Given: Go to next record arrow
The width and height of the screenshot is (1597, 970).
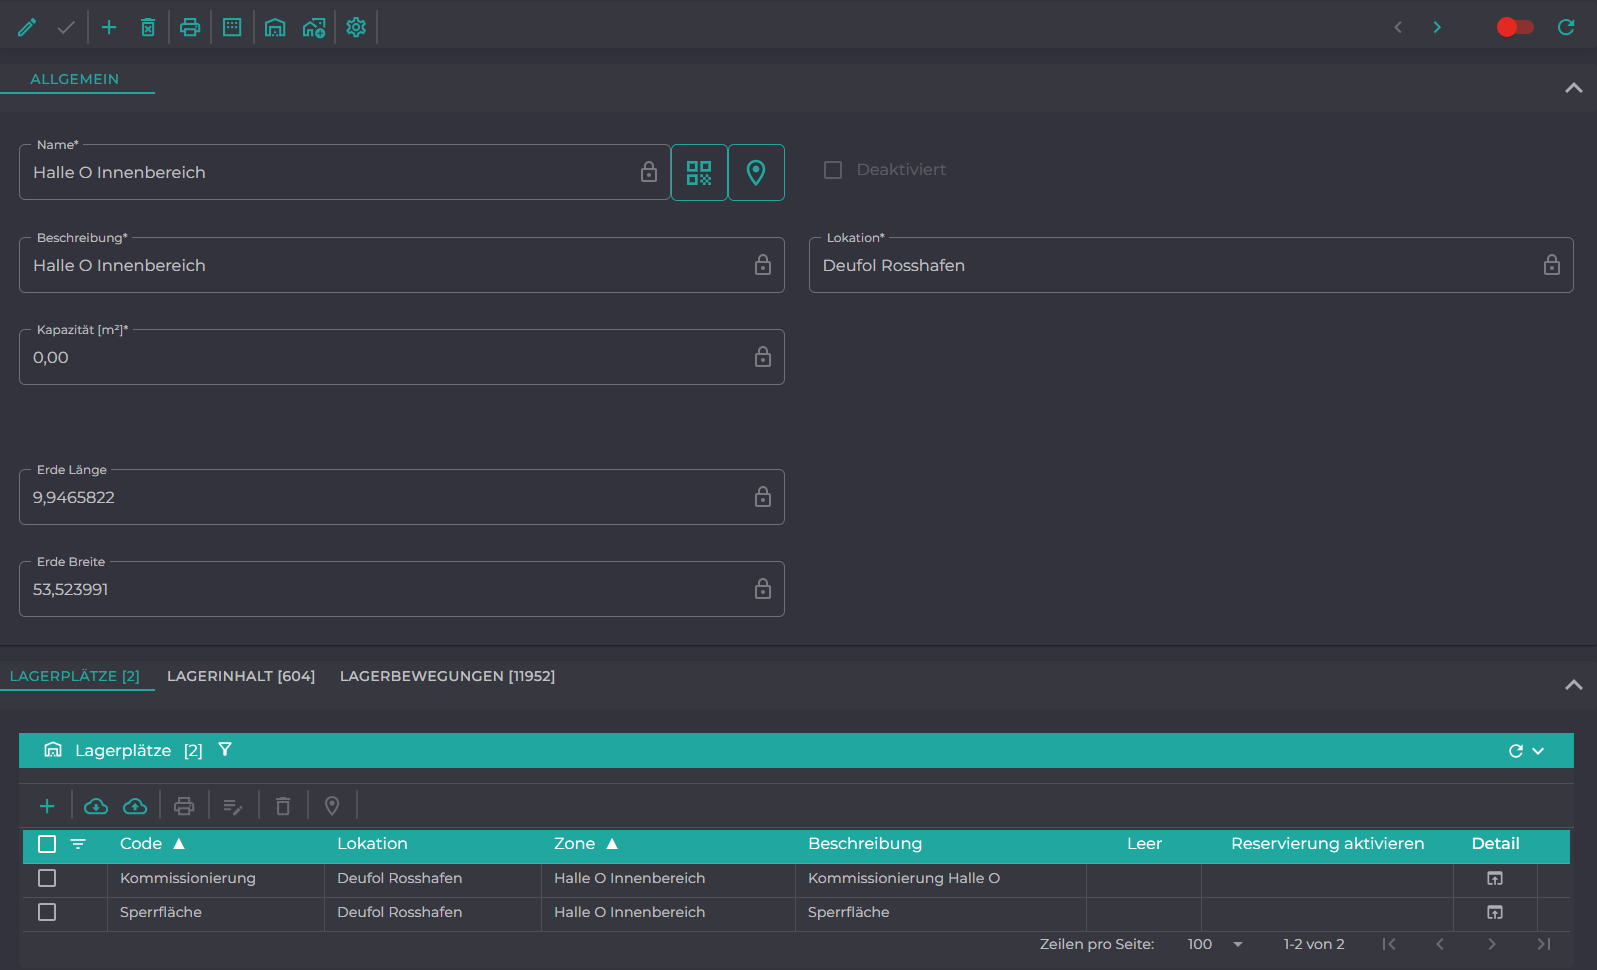Looking at the screenshot, I should (x=1437, y=27).
